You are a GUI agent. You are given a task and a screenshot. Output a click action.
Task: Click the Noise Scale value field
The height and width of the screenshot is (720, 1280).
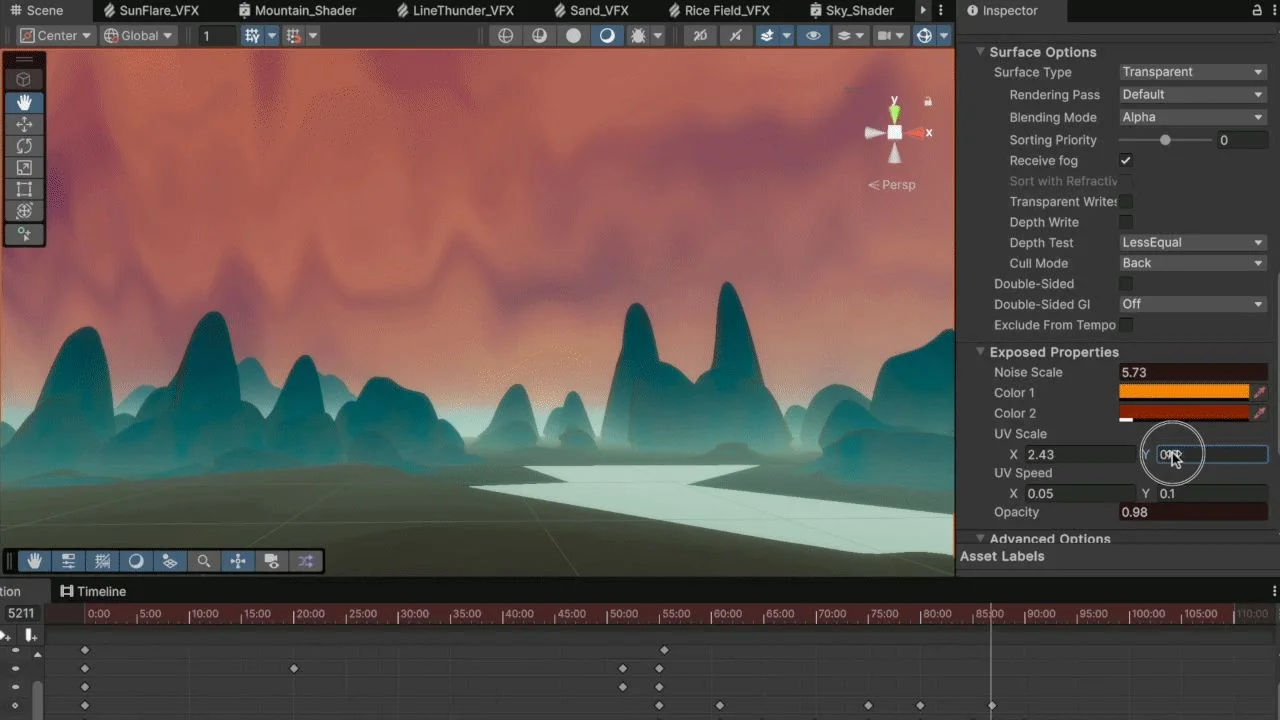(1193, 372)
